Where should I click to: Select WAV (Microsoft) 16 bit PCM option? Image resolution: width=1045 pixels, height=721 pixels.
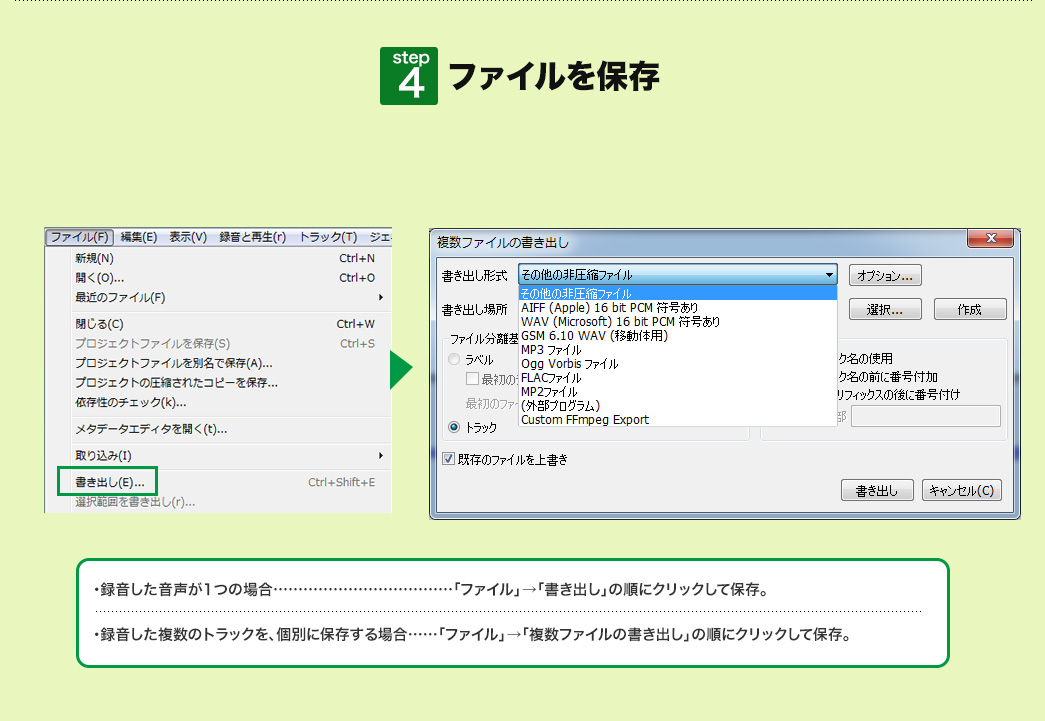(677, 321)
